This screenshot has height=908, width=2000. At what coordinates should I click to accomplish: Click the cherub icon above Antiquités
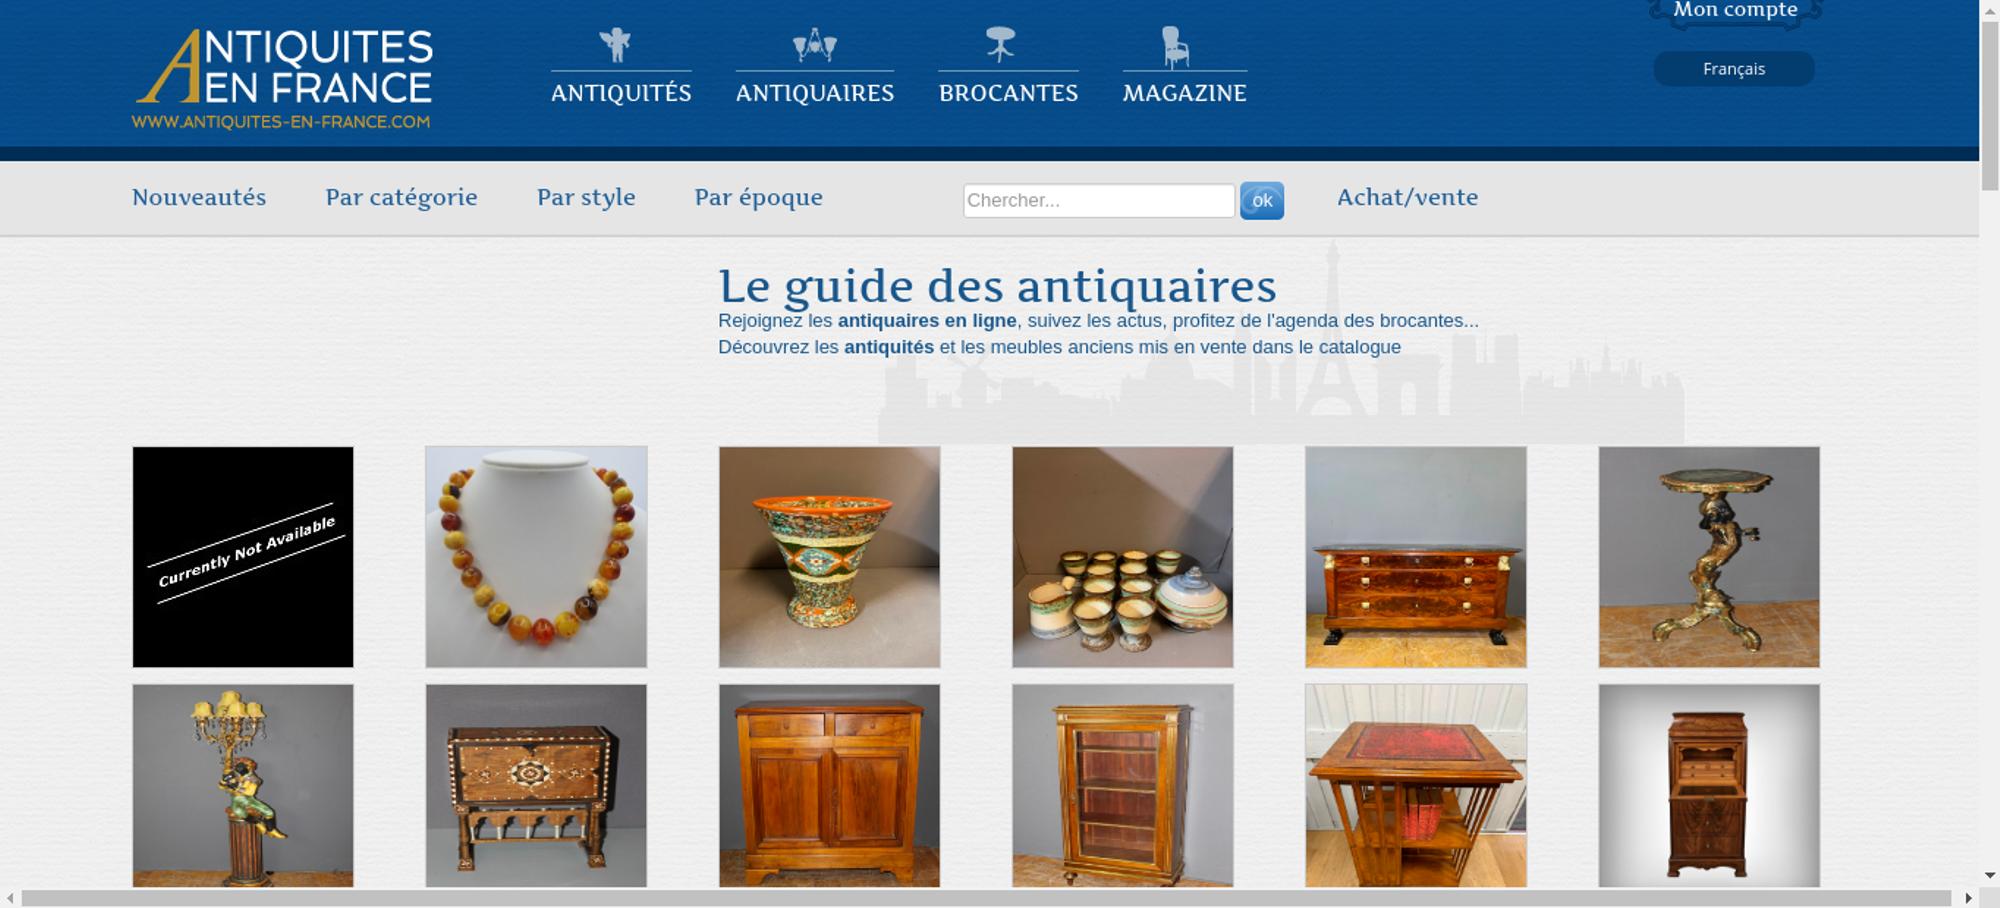pos(615,45)
